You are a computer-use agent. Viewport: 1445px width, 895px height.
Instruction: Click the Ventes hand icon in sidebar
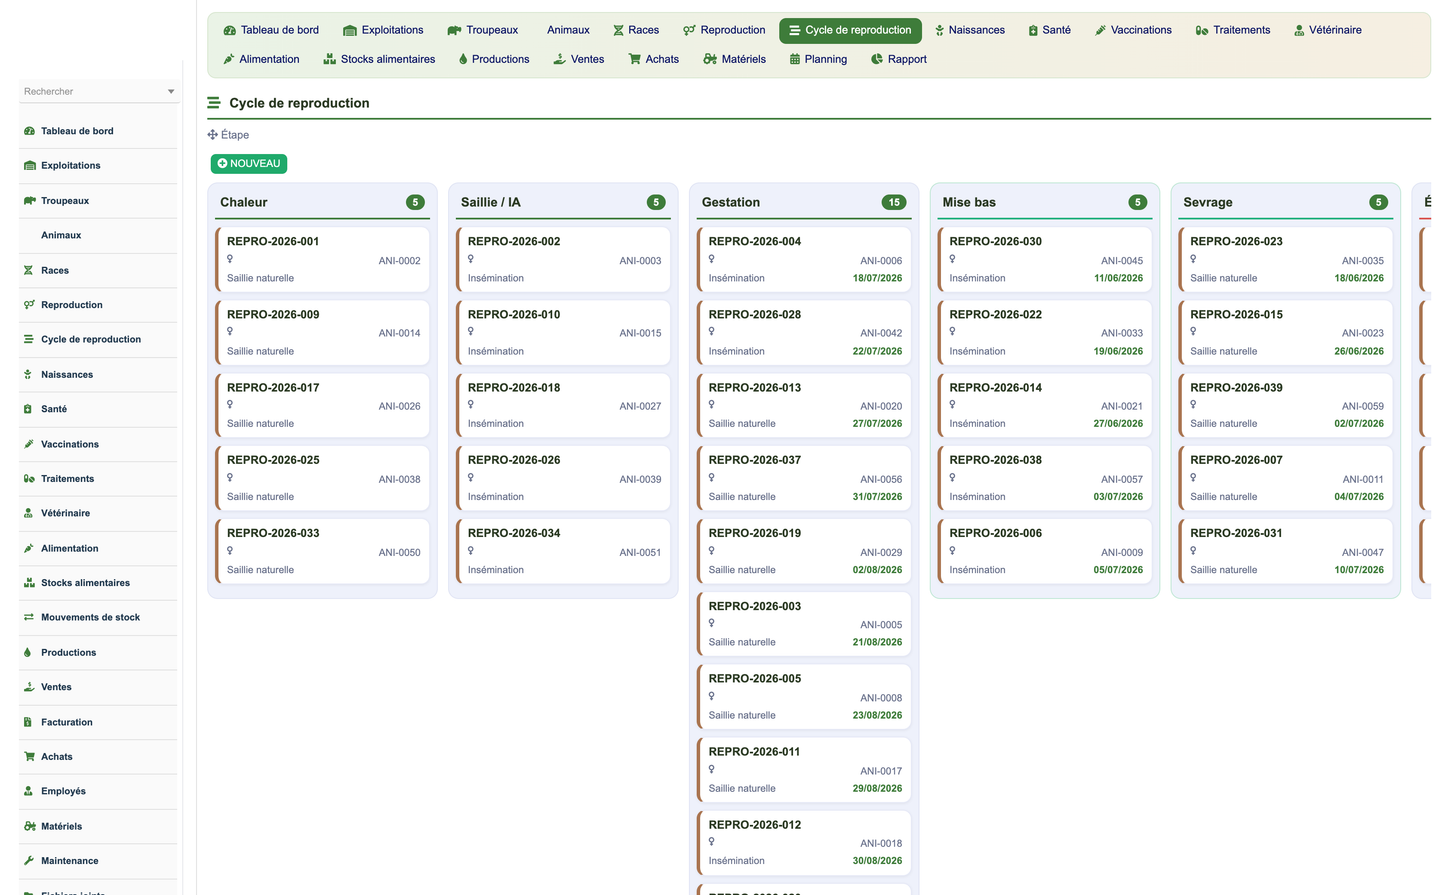pos(29,687)
